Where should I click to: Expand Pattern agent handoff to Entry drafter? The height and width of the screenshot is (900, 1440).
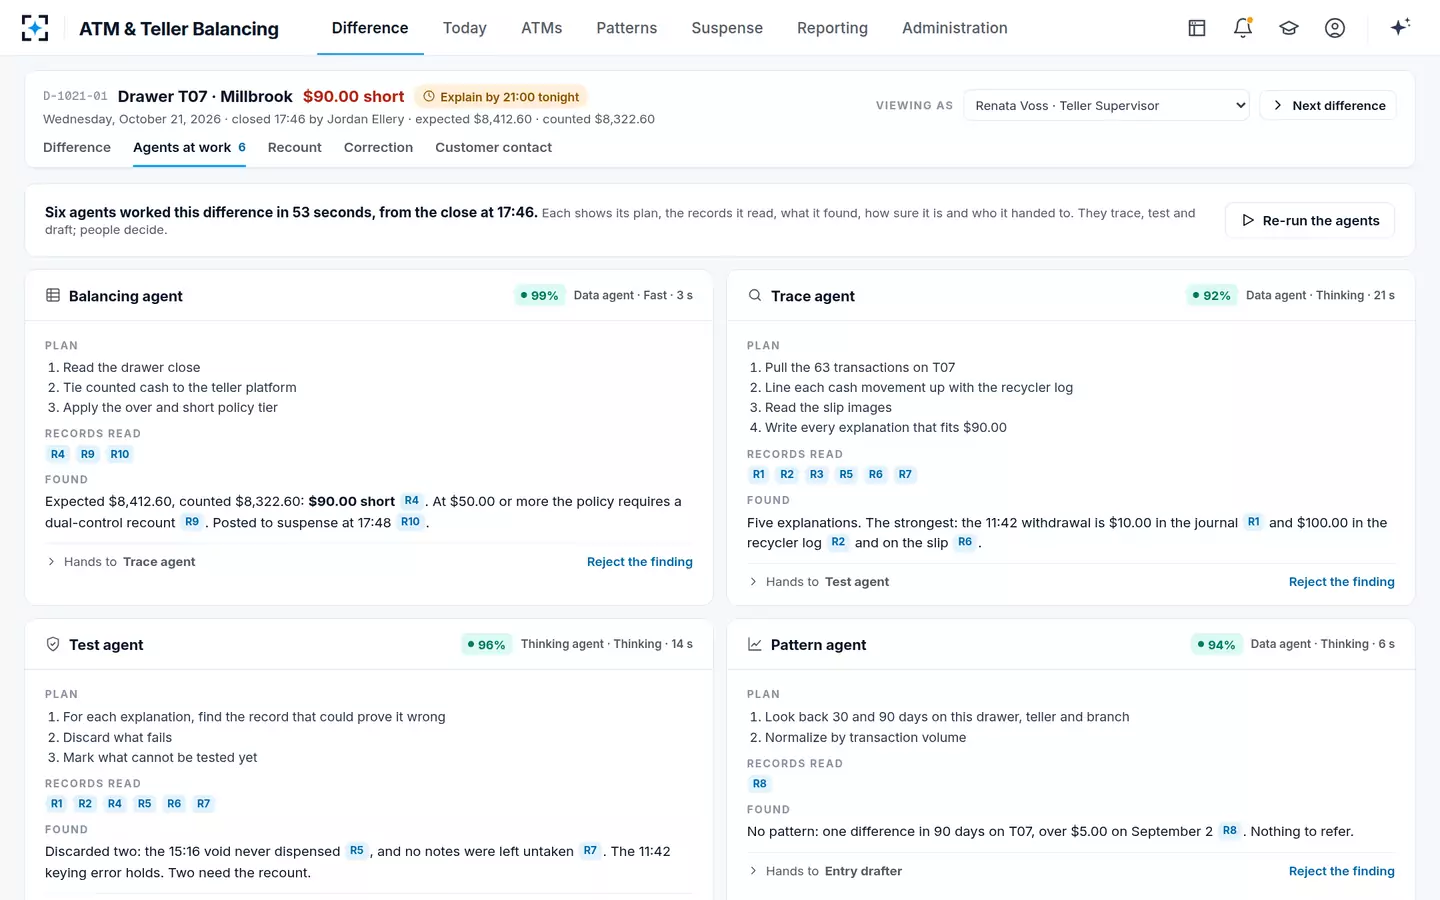(x=825, y=871)
